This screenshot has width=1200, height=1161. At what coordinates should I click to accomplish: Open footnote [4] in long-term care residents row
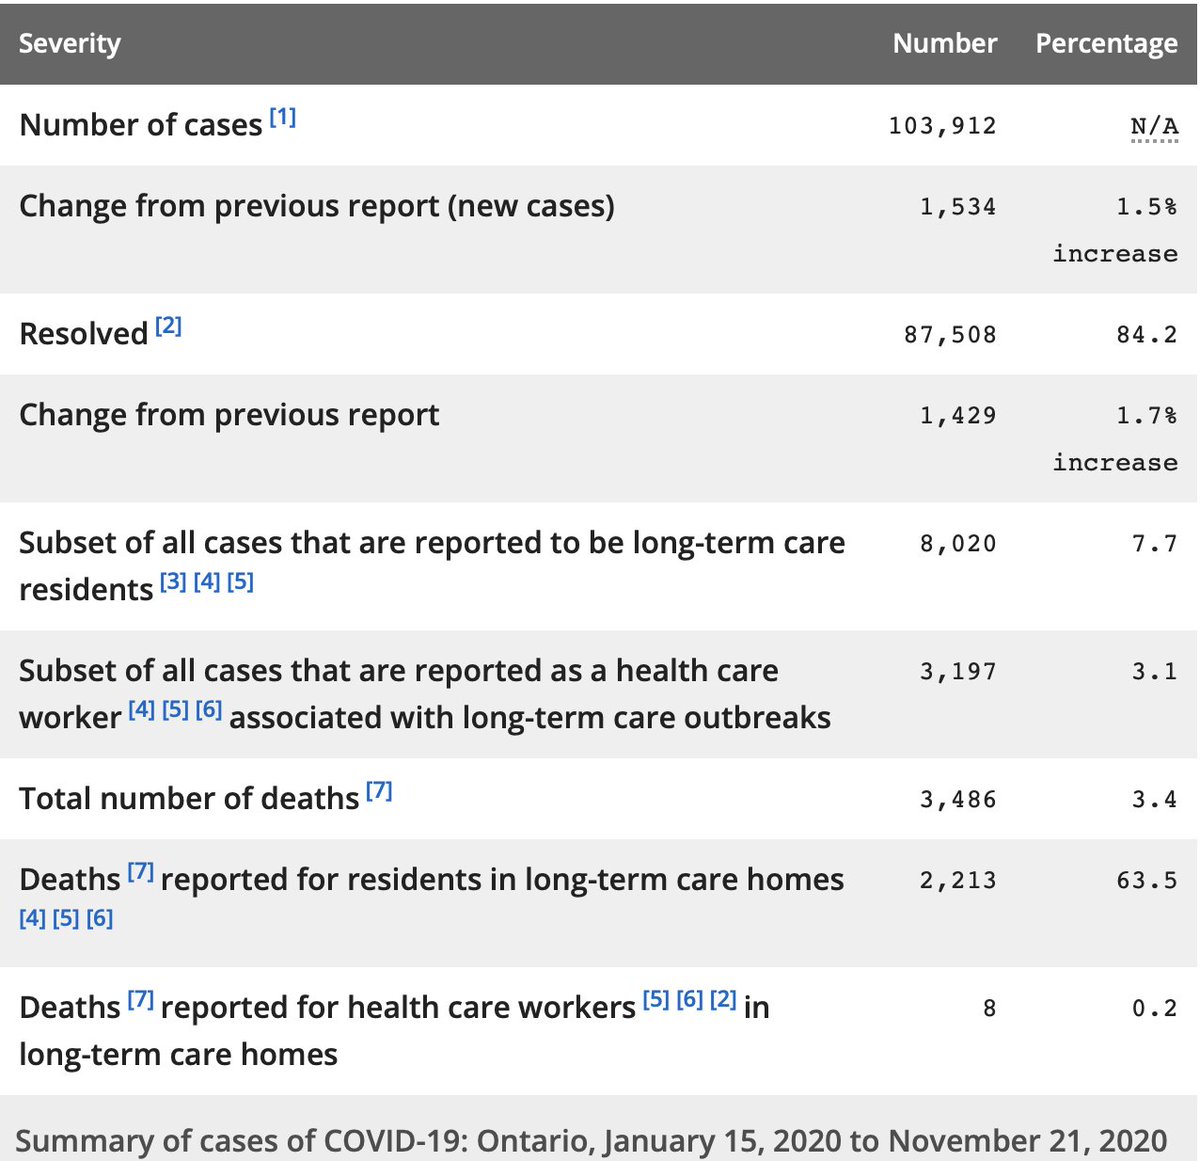click(x=207, y=581)
